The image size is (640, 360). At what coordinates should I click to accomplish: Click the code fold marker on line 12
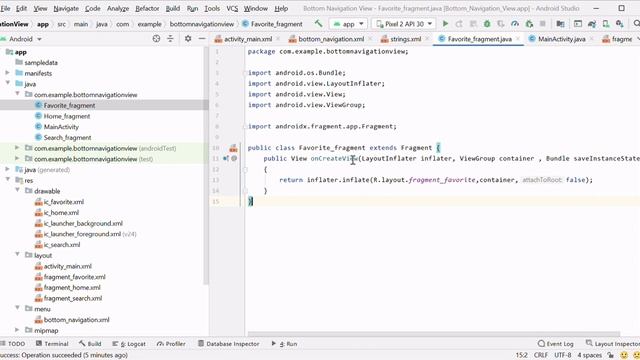(245, 169)
